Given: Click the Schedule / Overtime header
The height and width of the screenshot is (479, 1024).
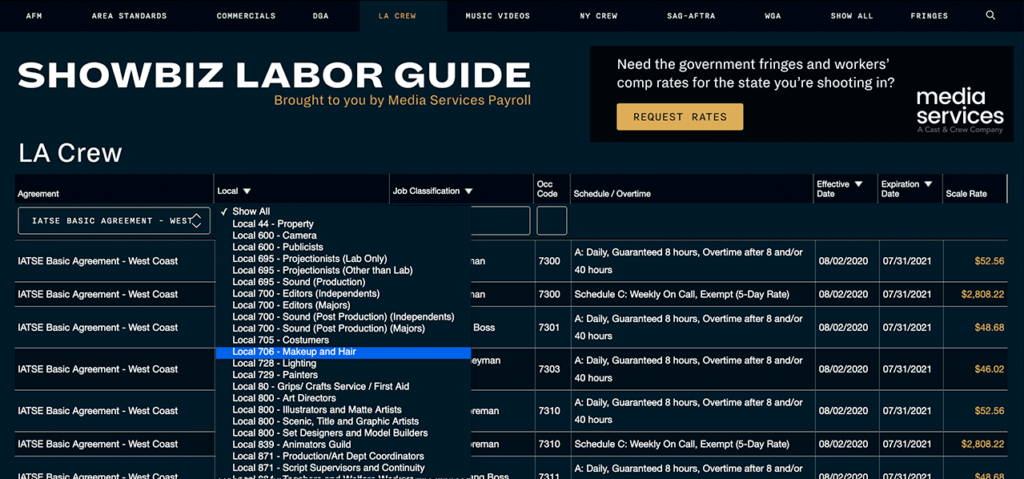Looking at the screenshot, I should pos(612,193).
